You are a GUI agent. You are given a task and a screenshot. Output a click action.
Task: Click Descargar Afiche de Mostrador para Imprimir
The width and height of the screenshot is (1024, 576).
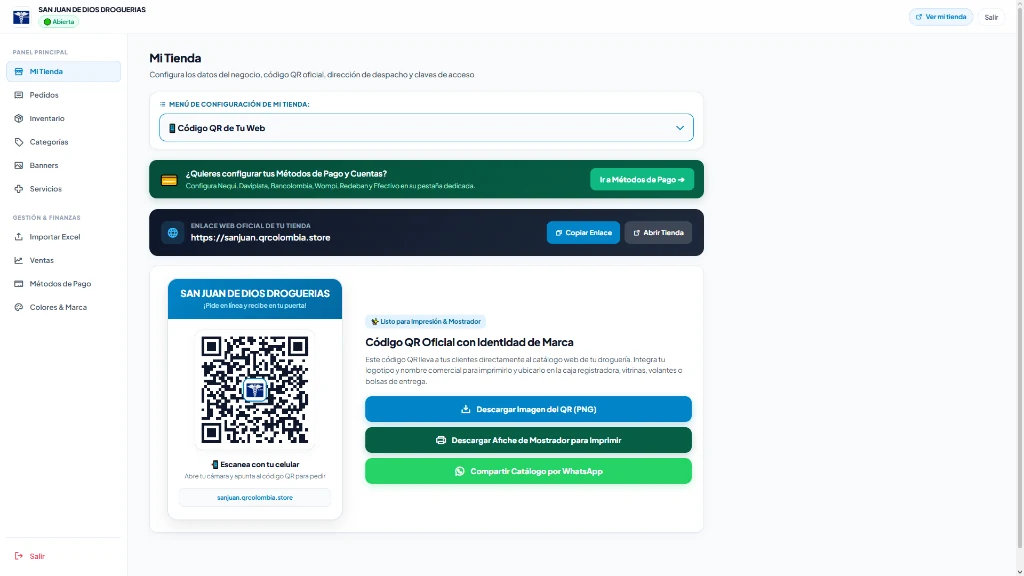(528, 440)
